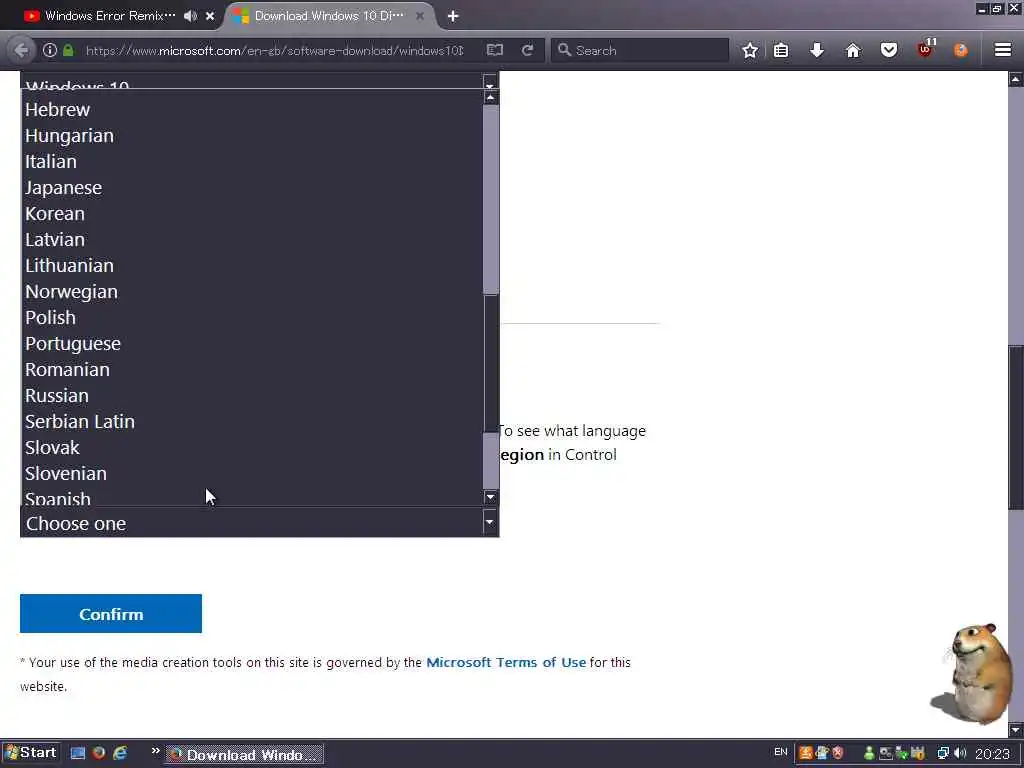Click into the URL address field

click(274, 50)
